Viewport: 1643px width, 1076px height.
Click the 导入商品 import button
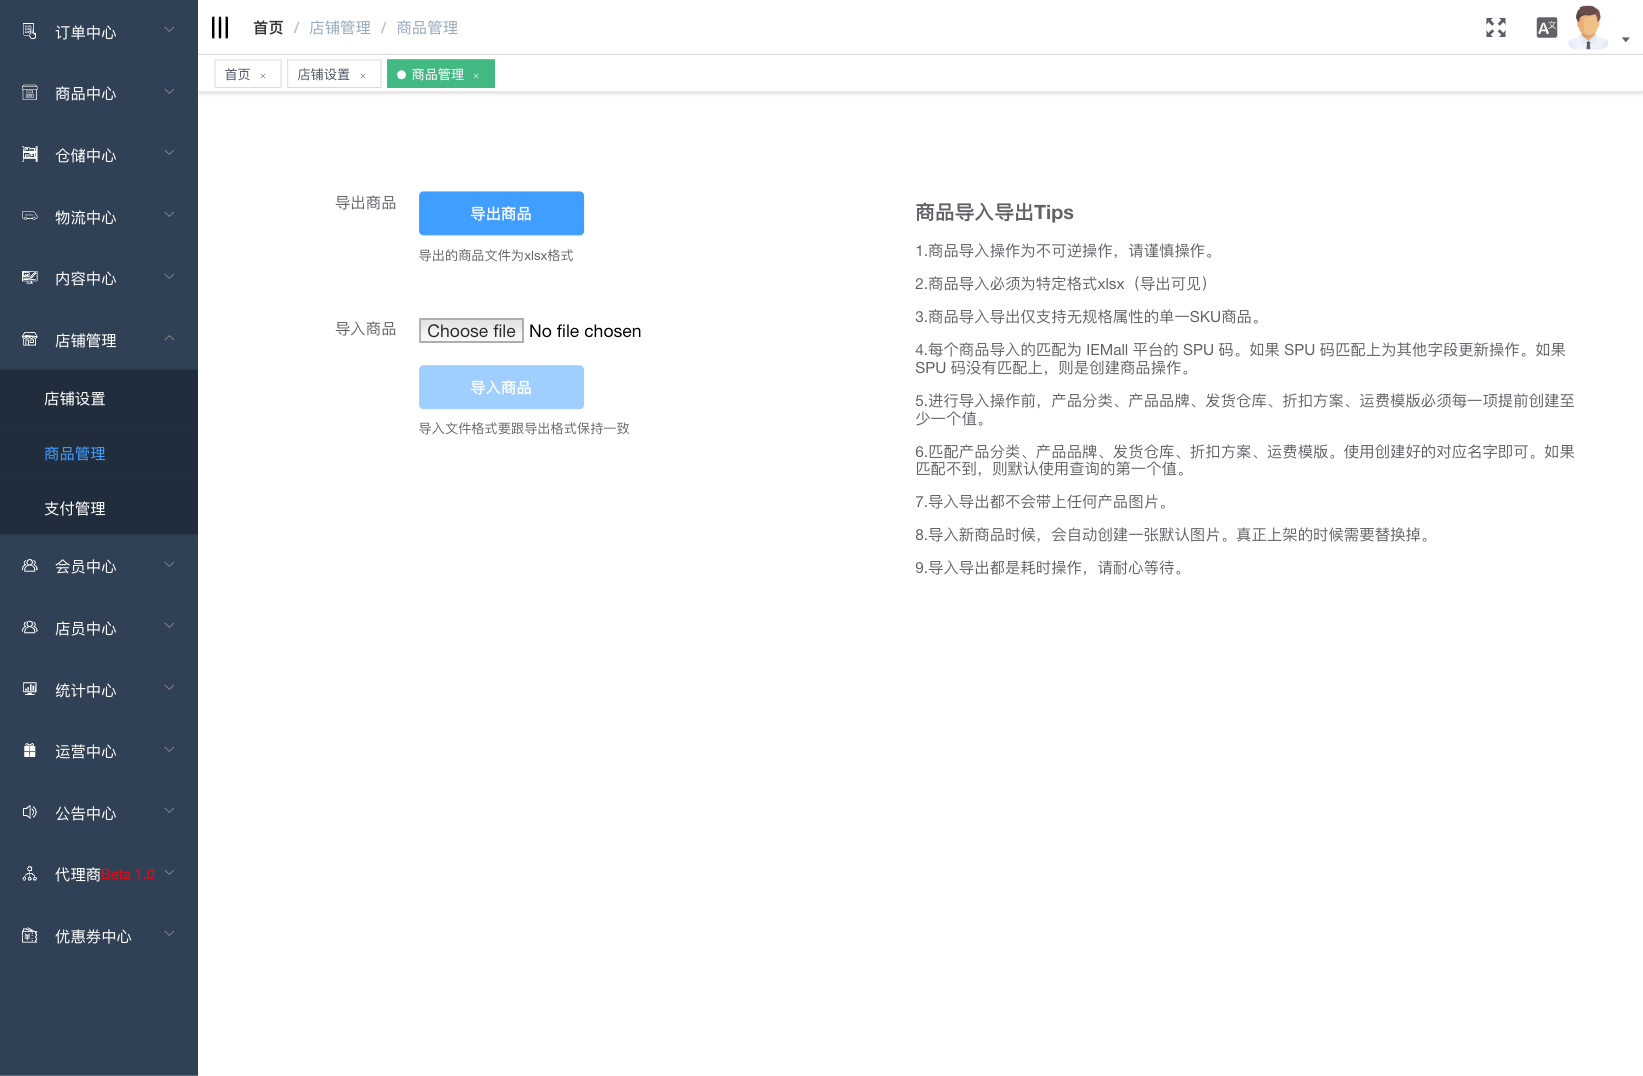pyautogui.click(x=501, y=387)
